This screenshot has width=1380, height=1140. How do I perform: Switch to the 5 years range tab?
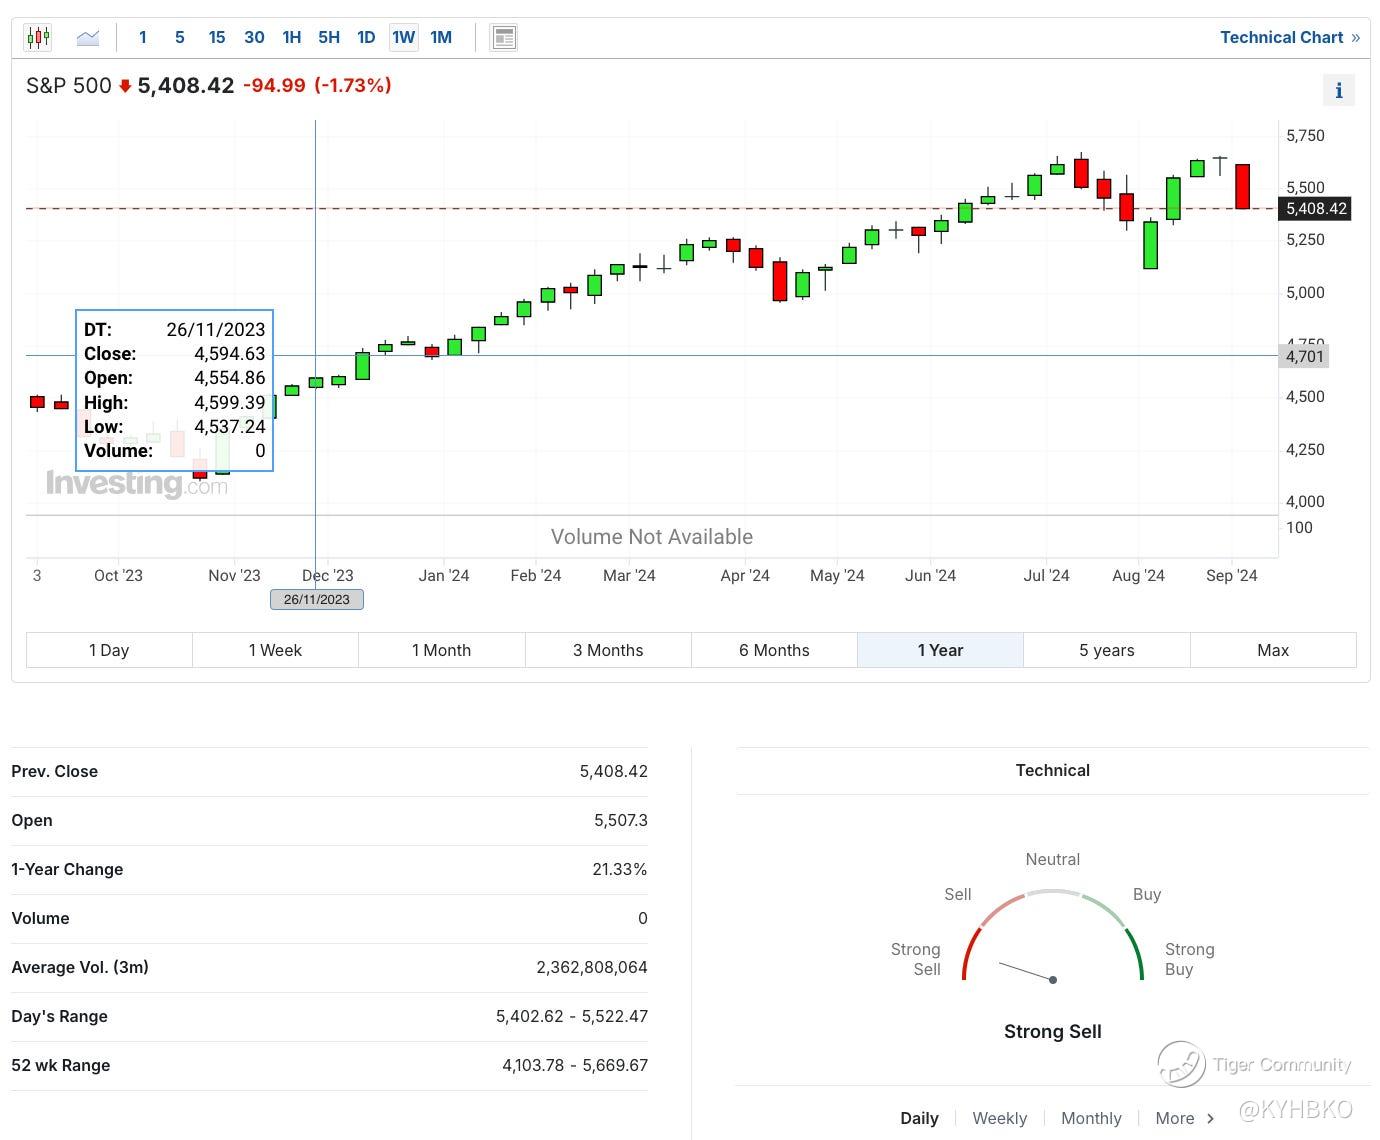(x=1106, y=650)
